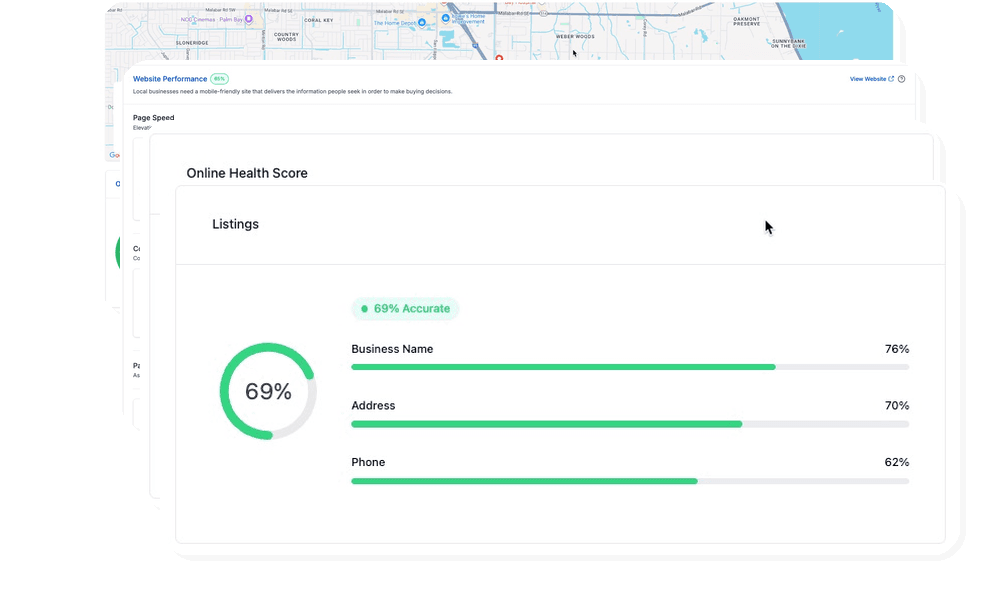Click the 69% Accurate badge
The height and width of the screenshot is (613, 1000).
coord(405,309)
